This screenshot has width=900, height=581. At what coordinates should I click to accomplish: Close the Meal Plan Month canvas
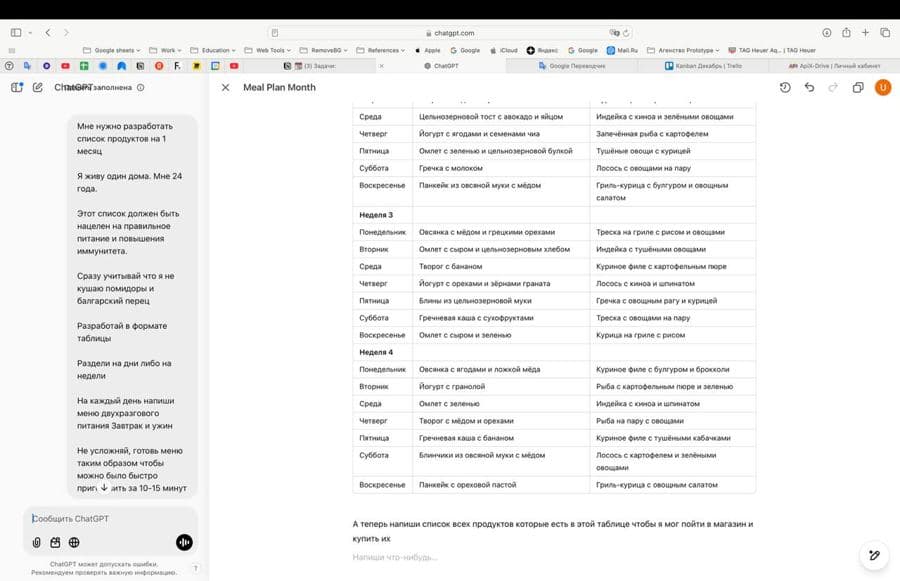(226, 87)
